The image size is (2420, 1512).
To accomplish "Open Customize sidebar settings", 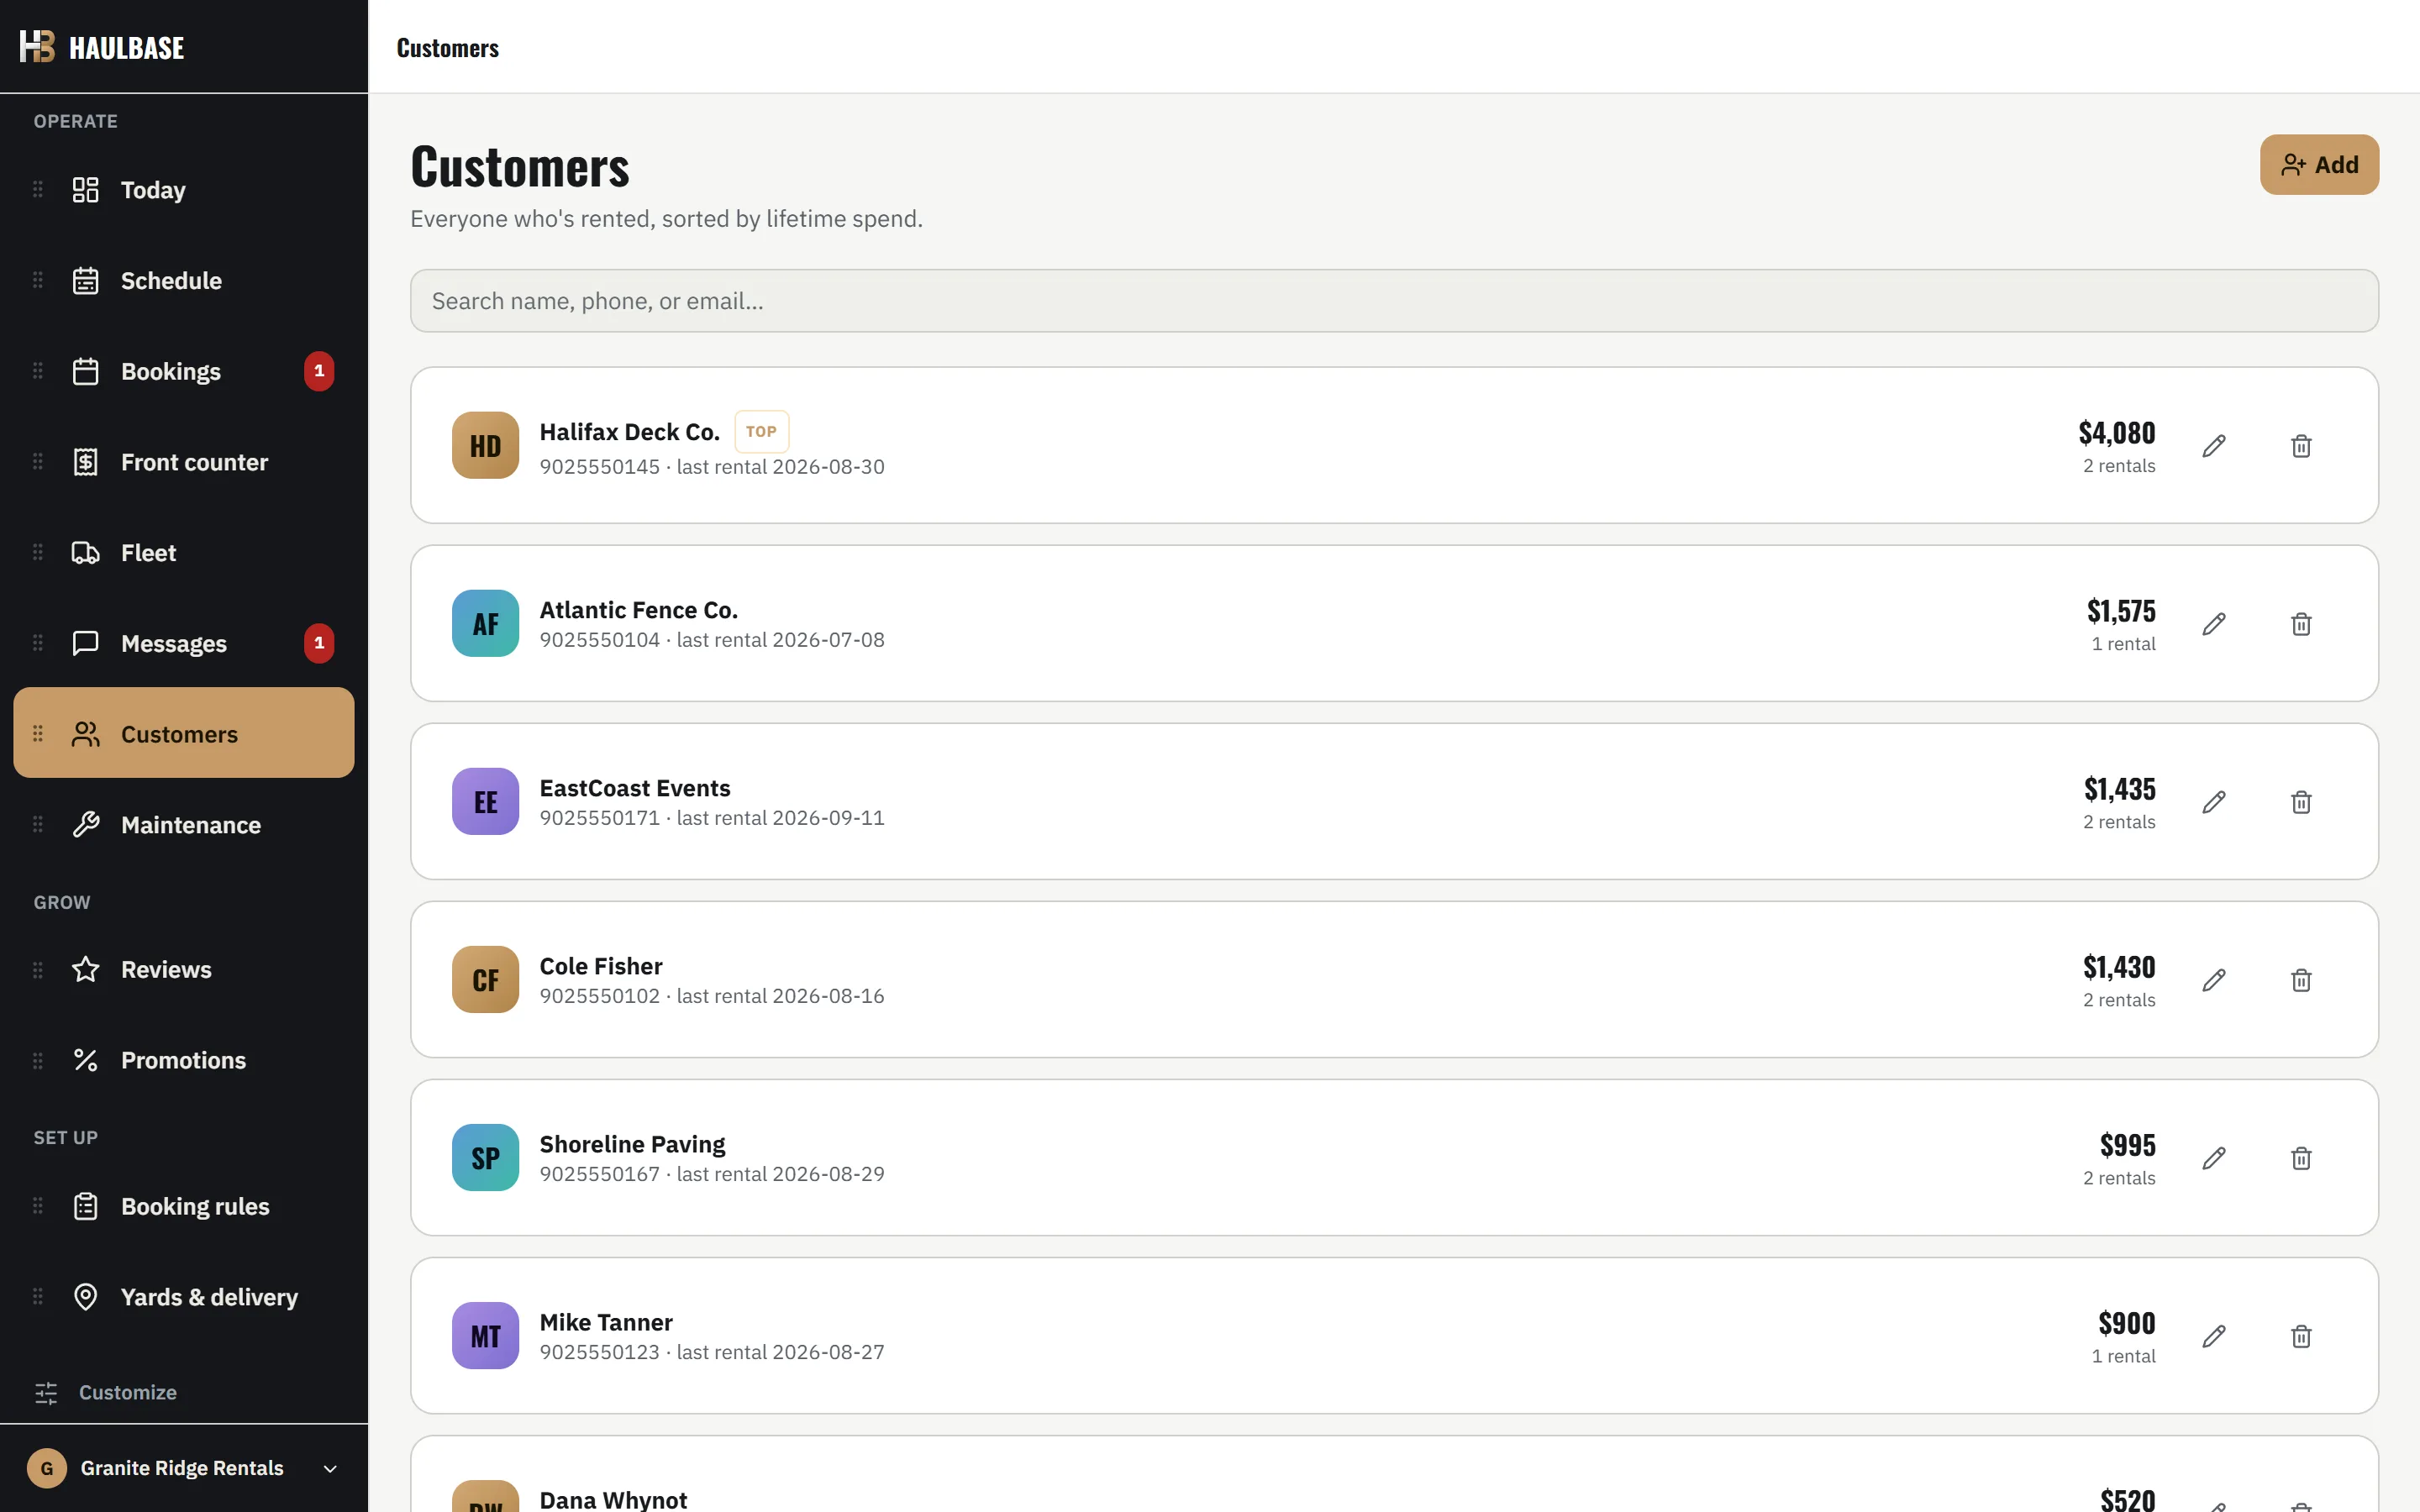I will tap(106, 1392).
